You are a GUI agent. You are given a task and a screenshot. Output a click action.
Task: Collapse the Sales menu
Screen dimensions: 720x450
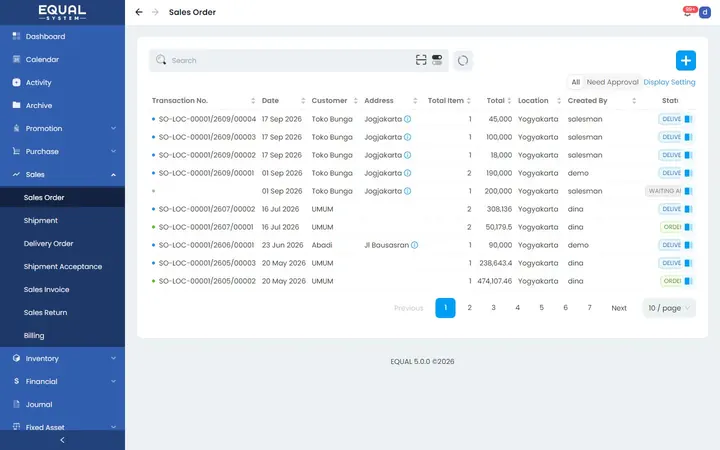tap(62, 174)
